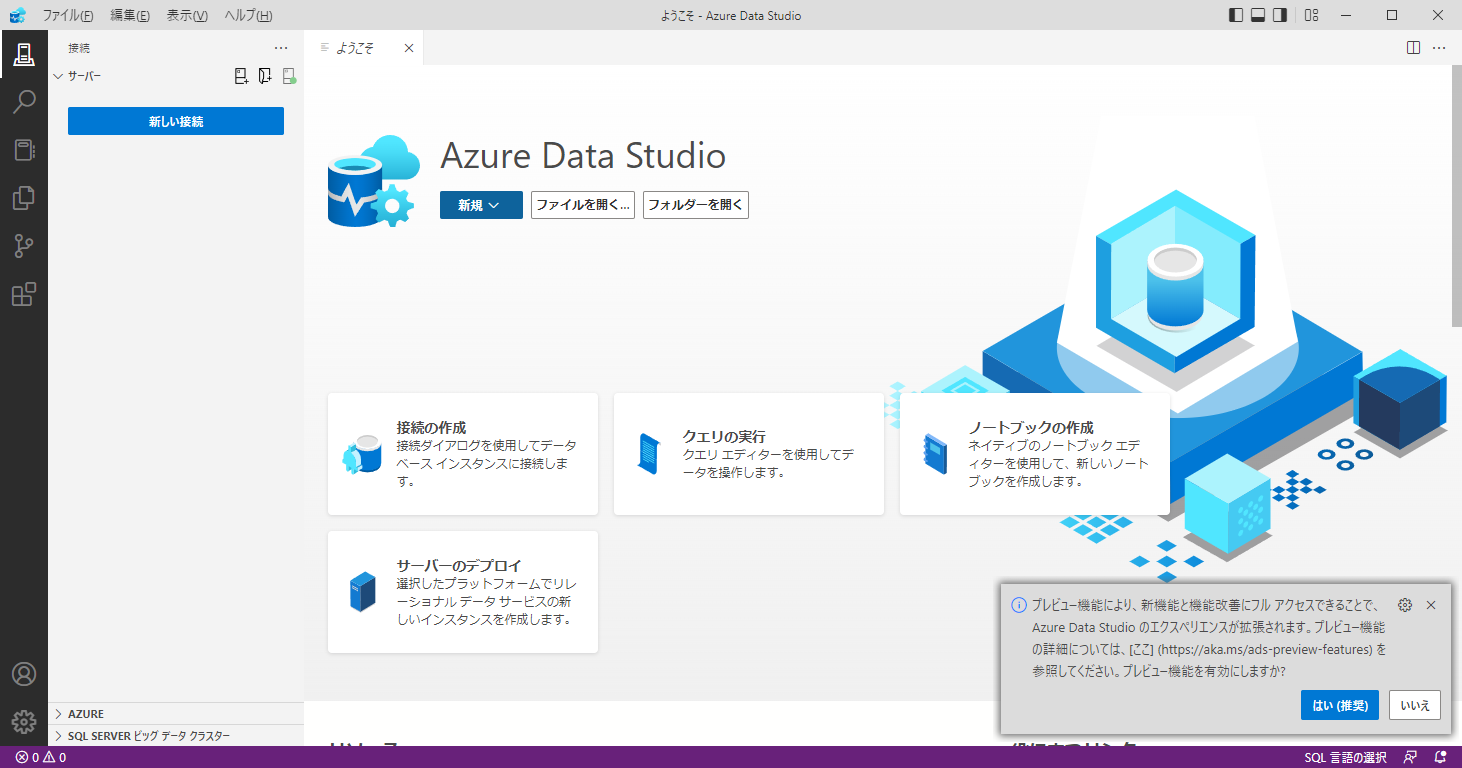Open the Search view in activity bar

[24, 102]
